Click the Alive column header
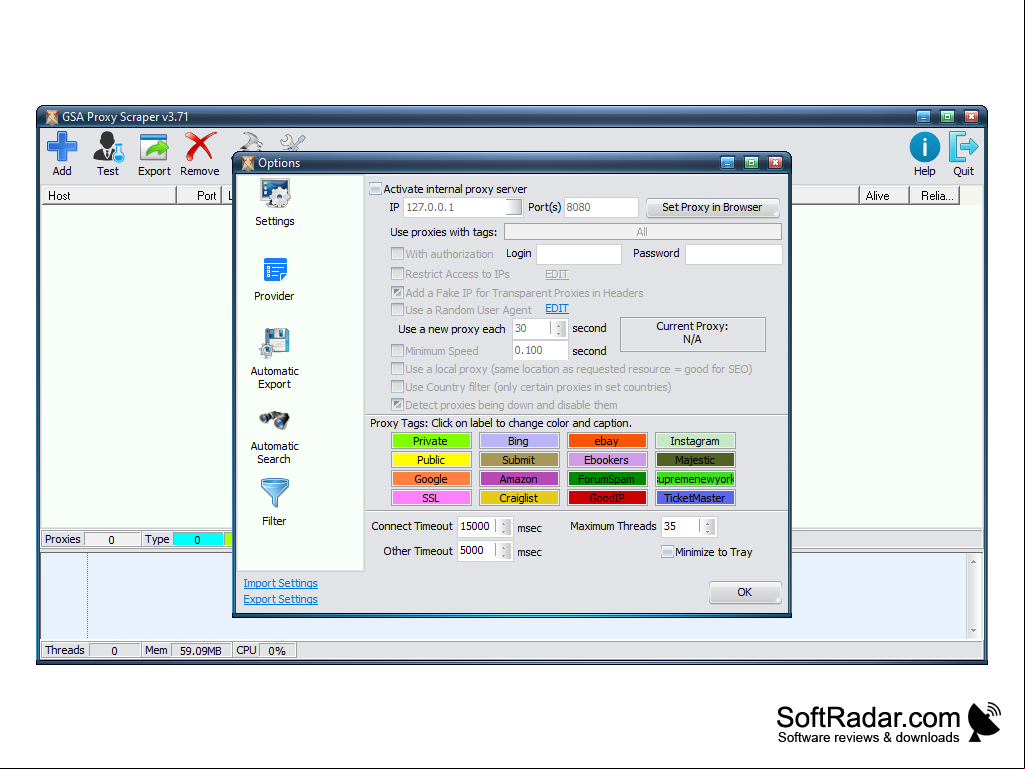The image size is (1025, 769). pos(884,196)
